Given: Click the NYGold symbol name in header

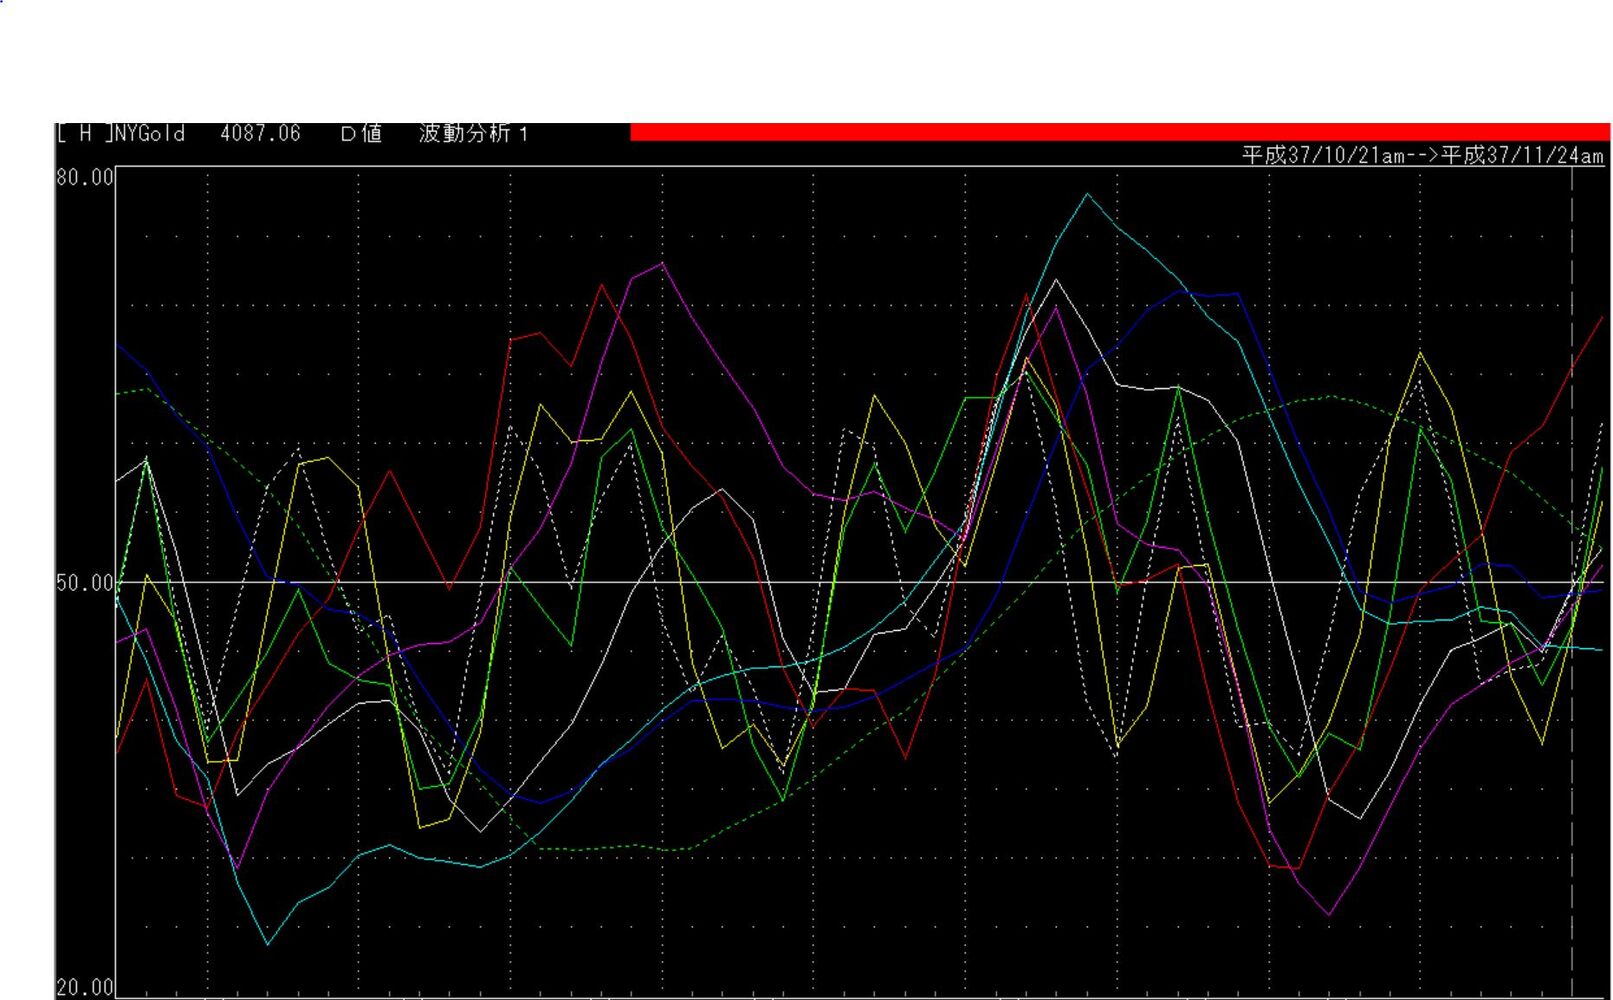Looking at the screenshot, I should click(150, 134).
